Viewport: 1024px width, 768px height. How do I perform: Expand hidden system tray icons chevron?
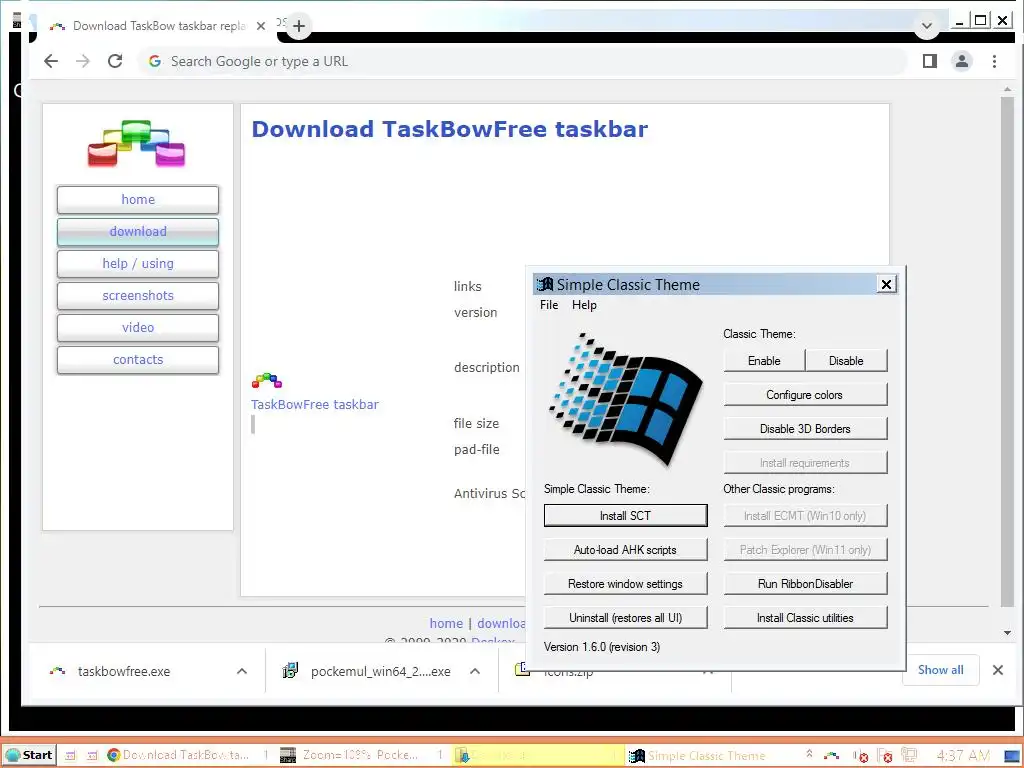809,754
